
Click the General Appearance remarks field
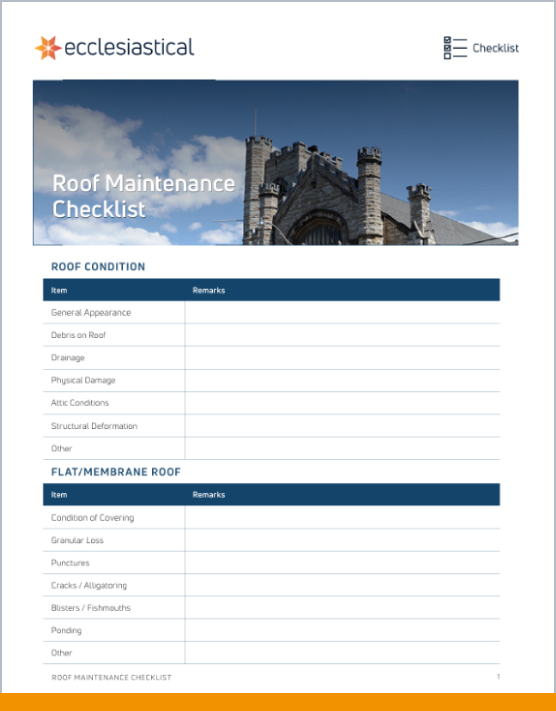[342, 312]
